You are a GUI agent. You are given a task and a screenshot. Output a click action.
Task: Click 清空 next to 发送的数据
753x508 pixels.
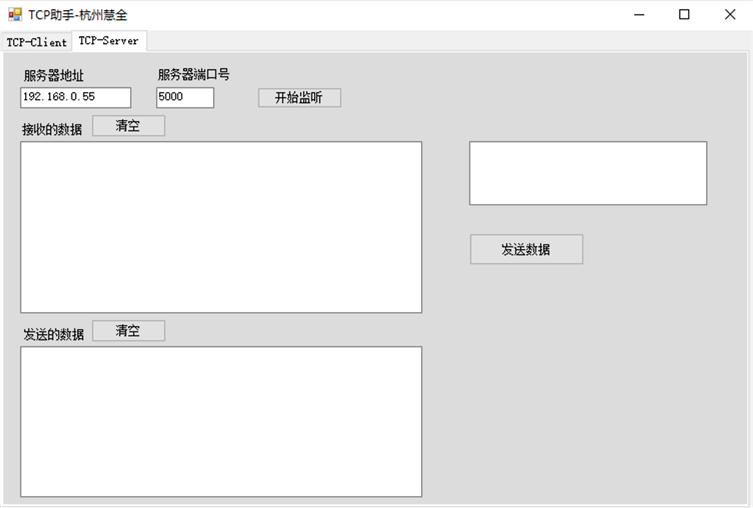tap(128, 331)
